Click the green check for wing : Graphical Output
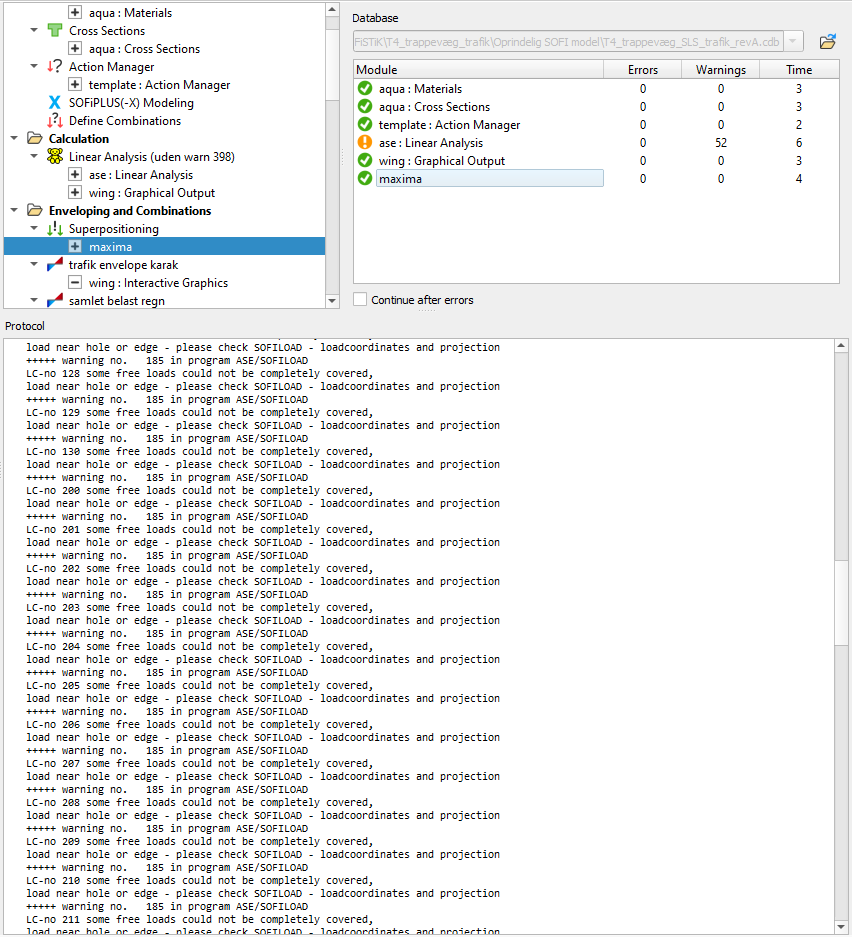The image size is (852, 937). click(364, 160)
